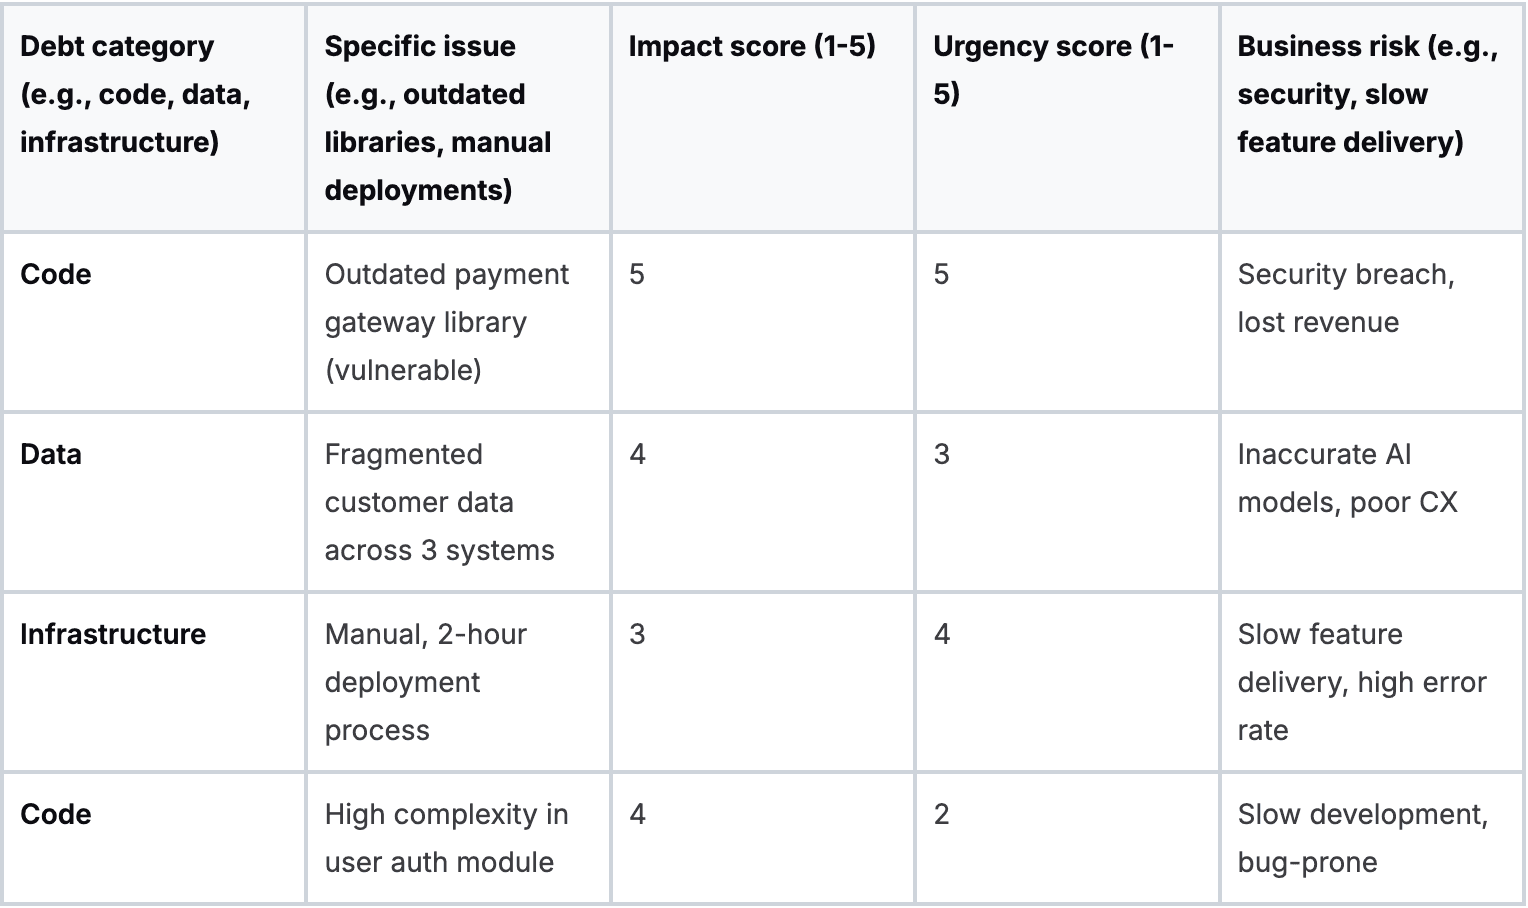Click "High complexity in user auth module" cell
The image size is (1528, 908).
pyautogui.click(x=446, y=838)
